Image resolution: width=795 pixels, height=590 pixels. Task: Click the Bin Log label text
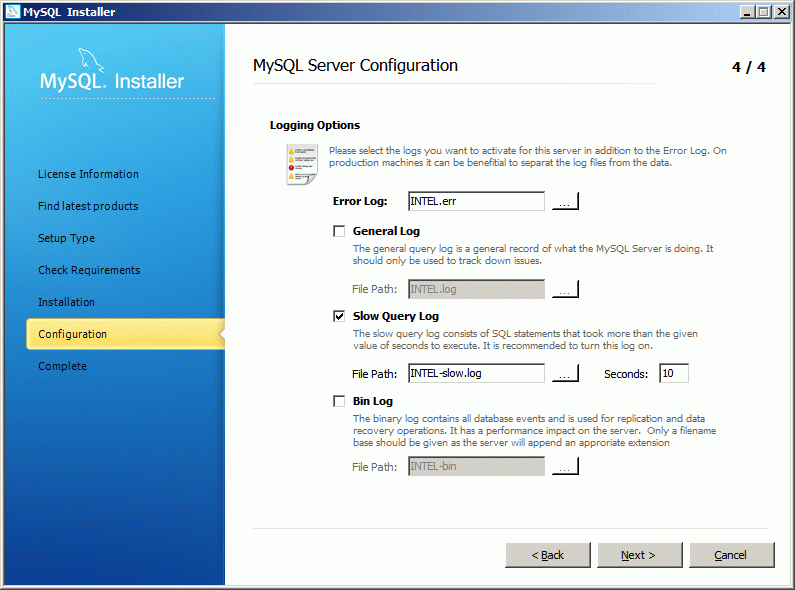(x=373, y=401)
